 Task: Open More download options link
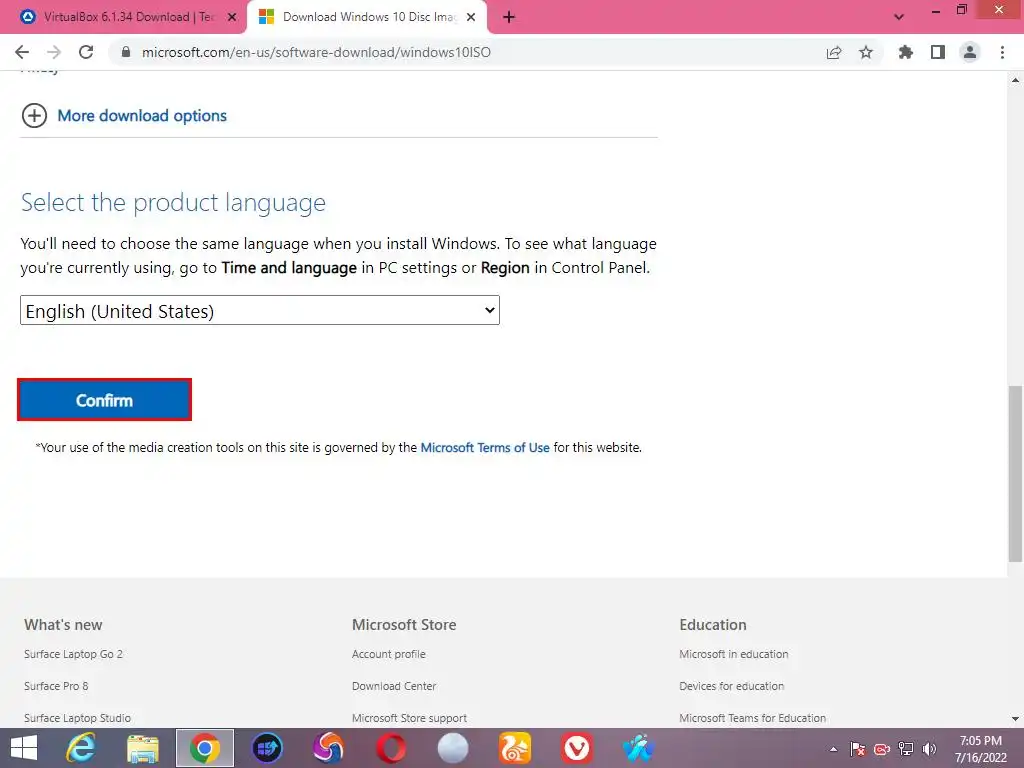pos(142,116)
